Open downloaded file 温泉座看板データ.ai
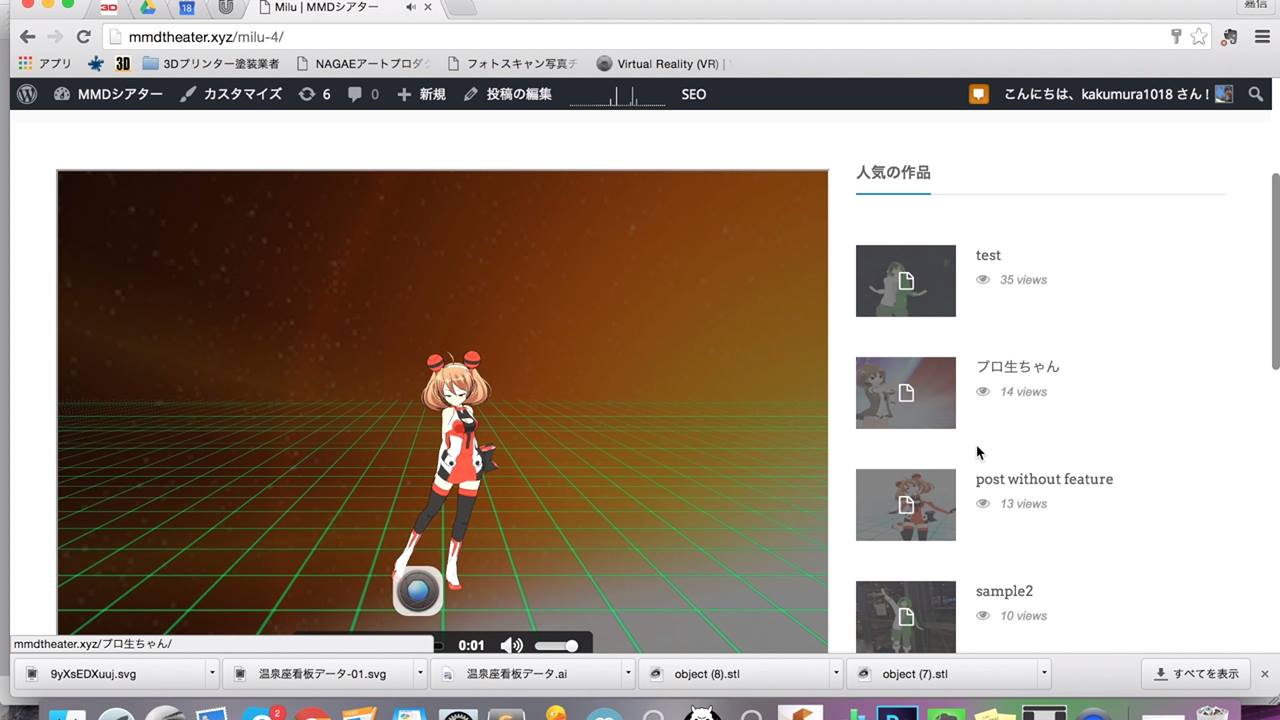Screen dimensions: 1280x720 tap(528, 674)
